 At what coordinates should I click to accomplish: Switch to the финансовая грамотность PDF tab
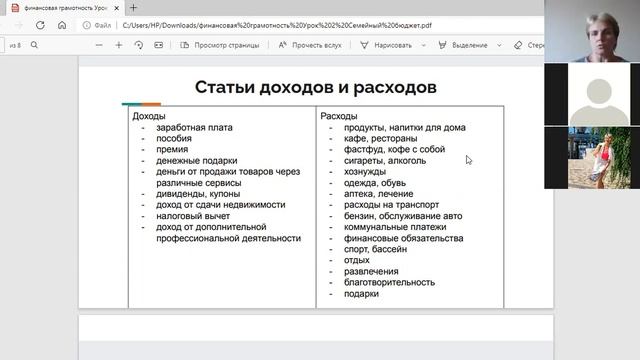click(64, 8)
